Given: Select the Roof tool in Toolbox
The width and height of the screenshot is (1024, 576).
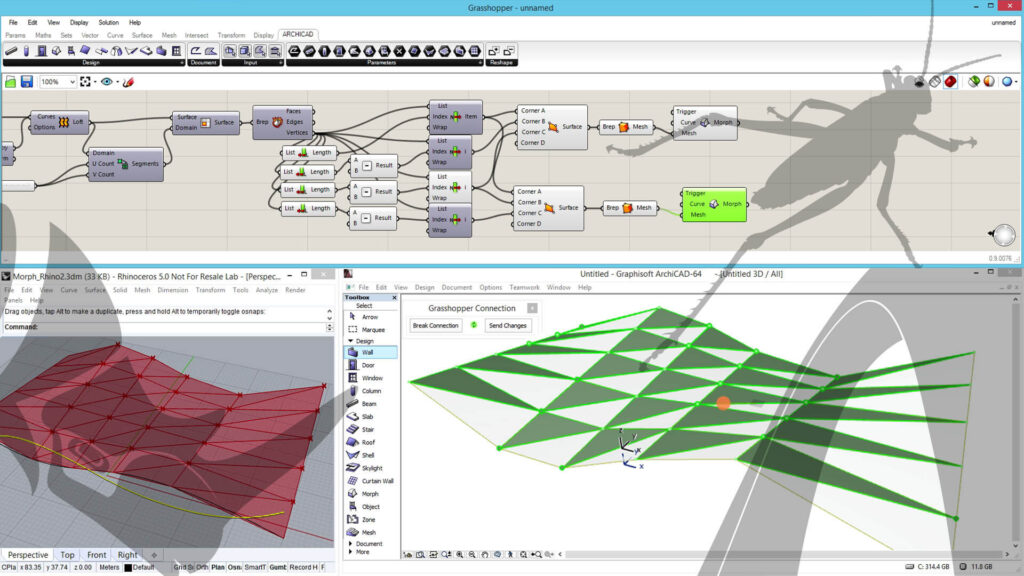Looking at the screenshot, I should point(370,442).
